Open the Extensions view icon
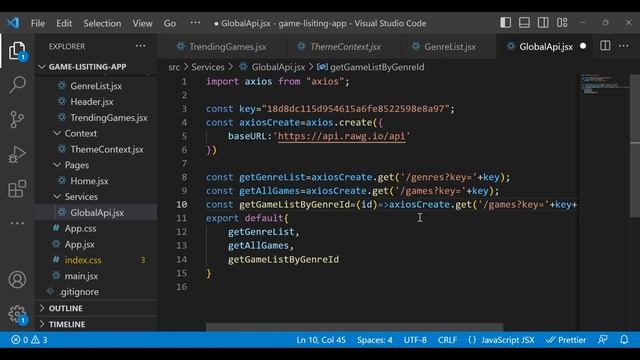 click(x=17, y=189)
